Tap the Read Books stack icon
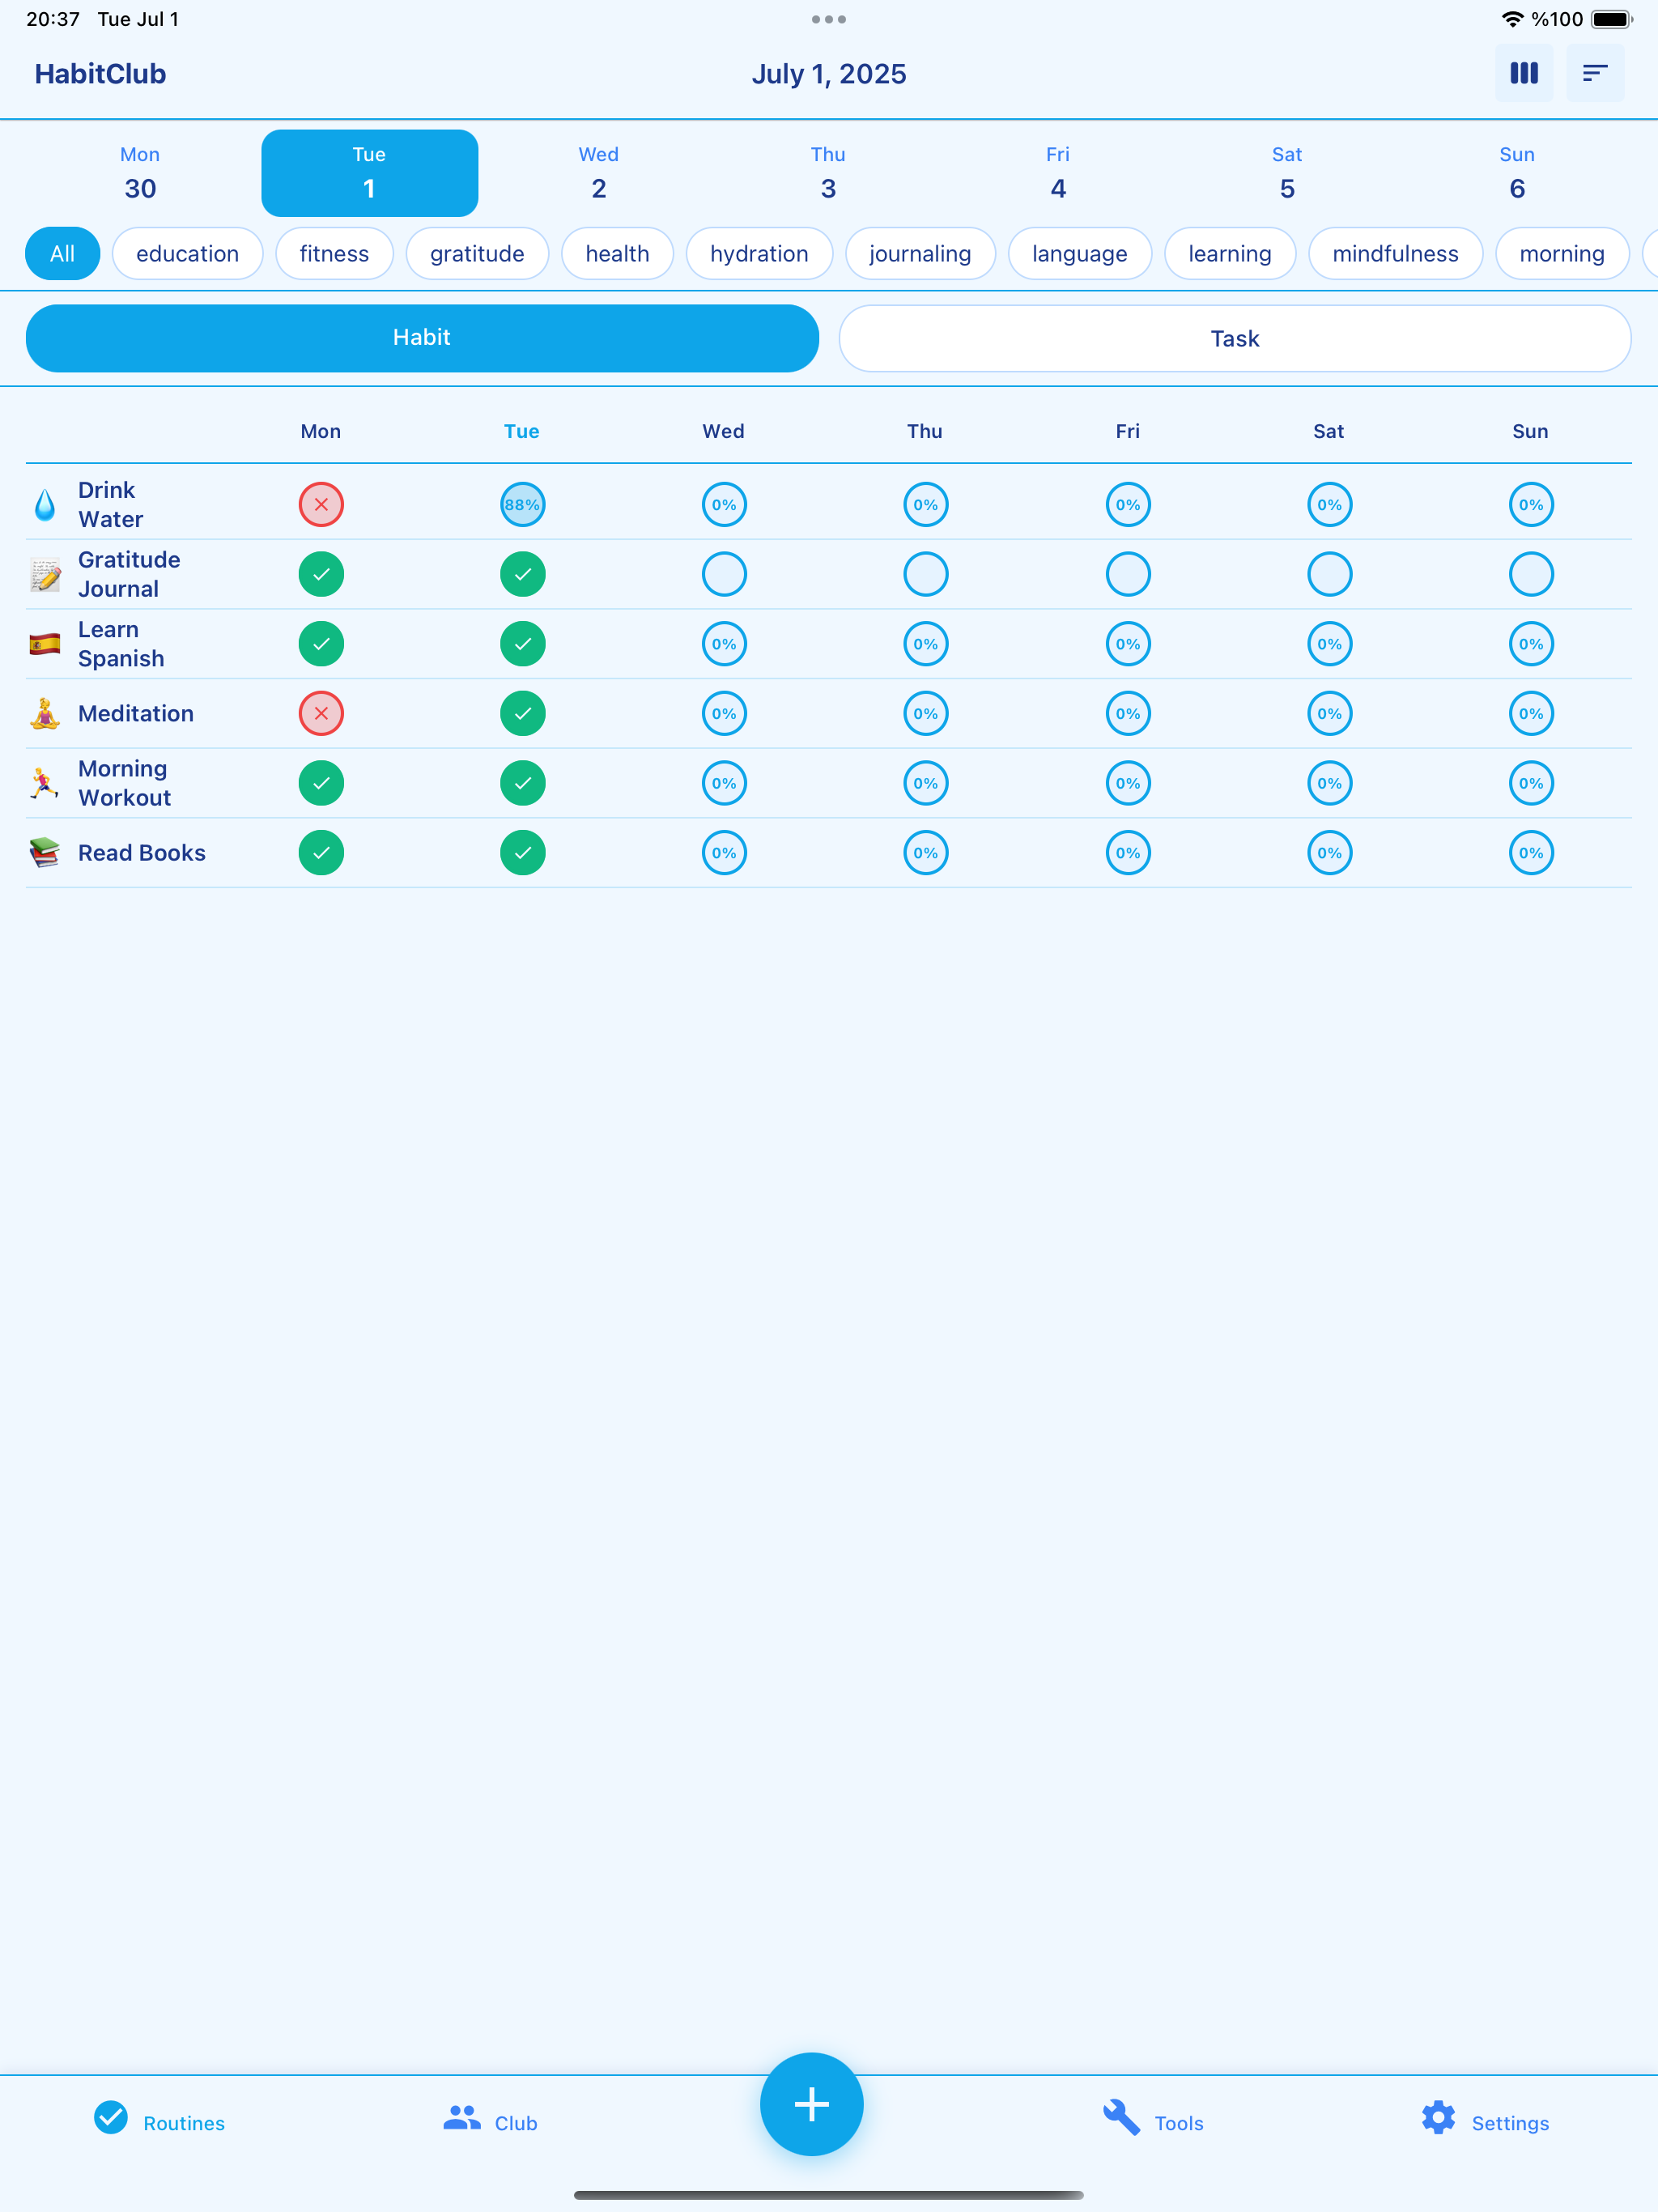Screen dimensions: 1658x2212 tap(45, 853)
